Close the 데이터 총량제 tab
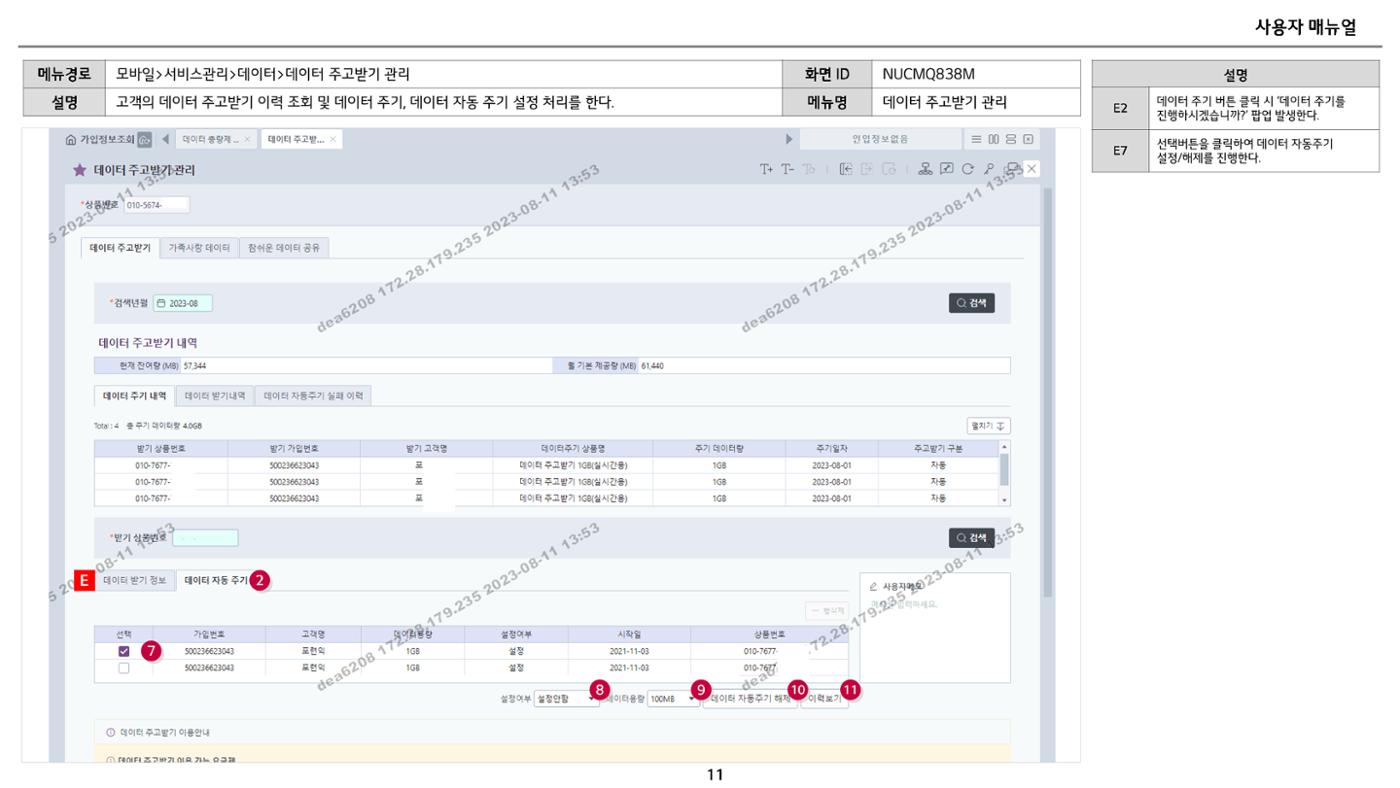This screenshot has height=788, width=1400. pyautogui.click(x=247, y=139)
